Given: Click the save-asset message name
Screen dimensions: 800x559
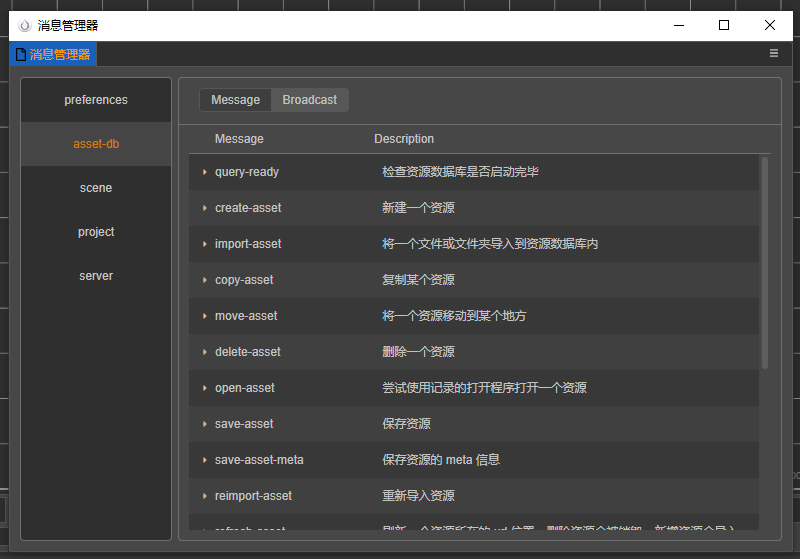Looking at the screenshot, I should [244, 424].
